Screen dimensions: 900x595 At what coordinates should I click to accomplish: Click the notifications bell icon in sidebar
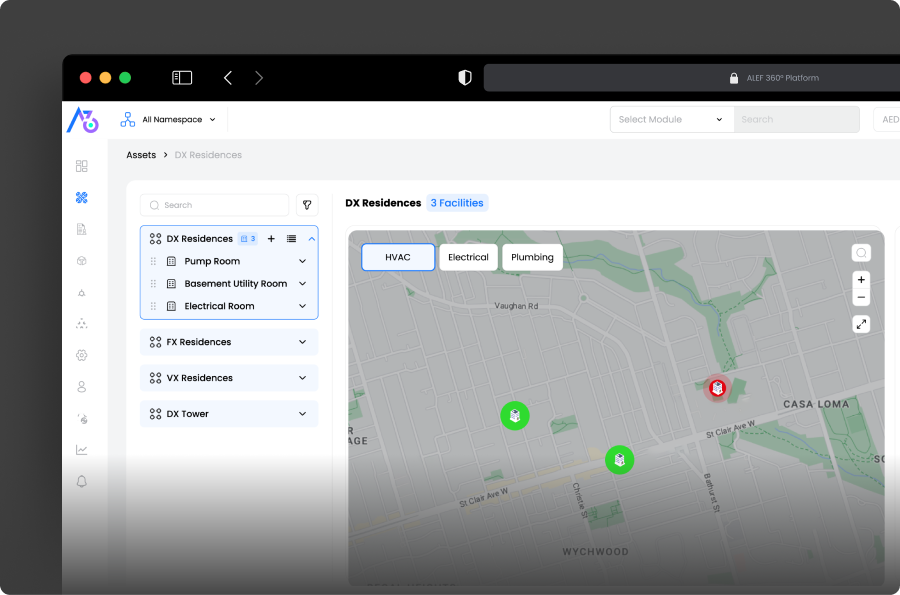pyautogui.click(x=82, y=482)
